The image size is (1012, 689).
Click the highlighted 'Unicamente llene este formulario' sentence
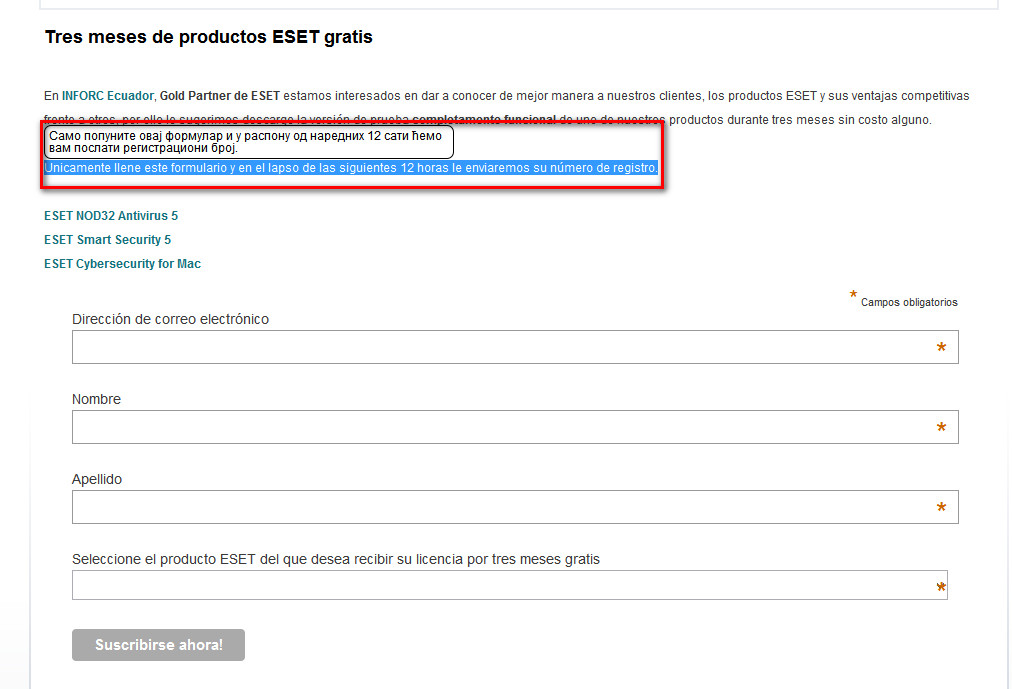350,168
